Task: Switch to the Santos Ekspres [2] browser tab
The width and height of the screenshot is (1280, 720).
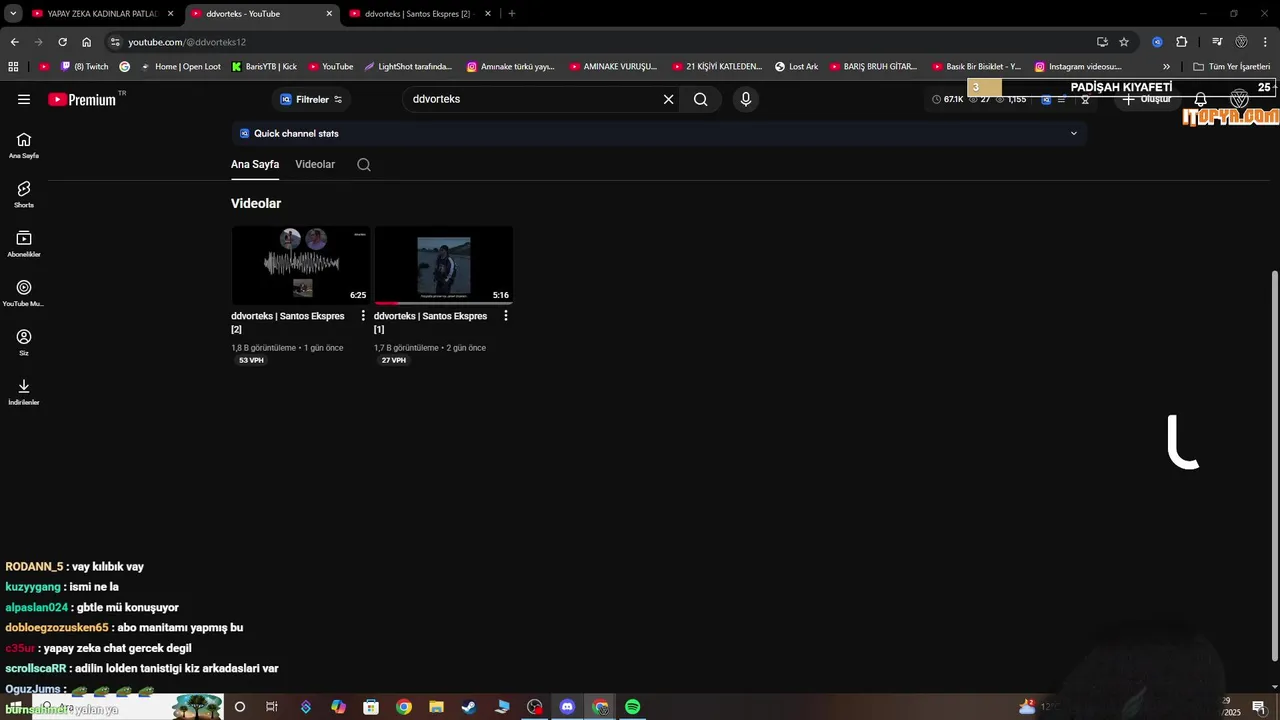Action: click(418, 14)
